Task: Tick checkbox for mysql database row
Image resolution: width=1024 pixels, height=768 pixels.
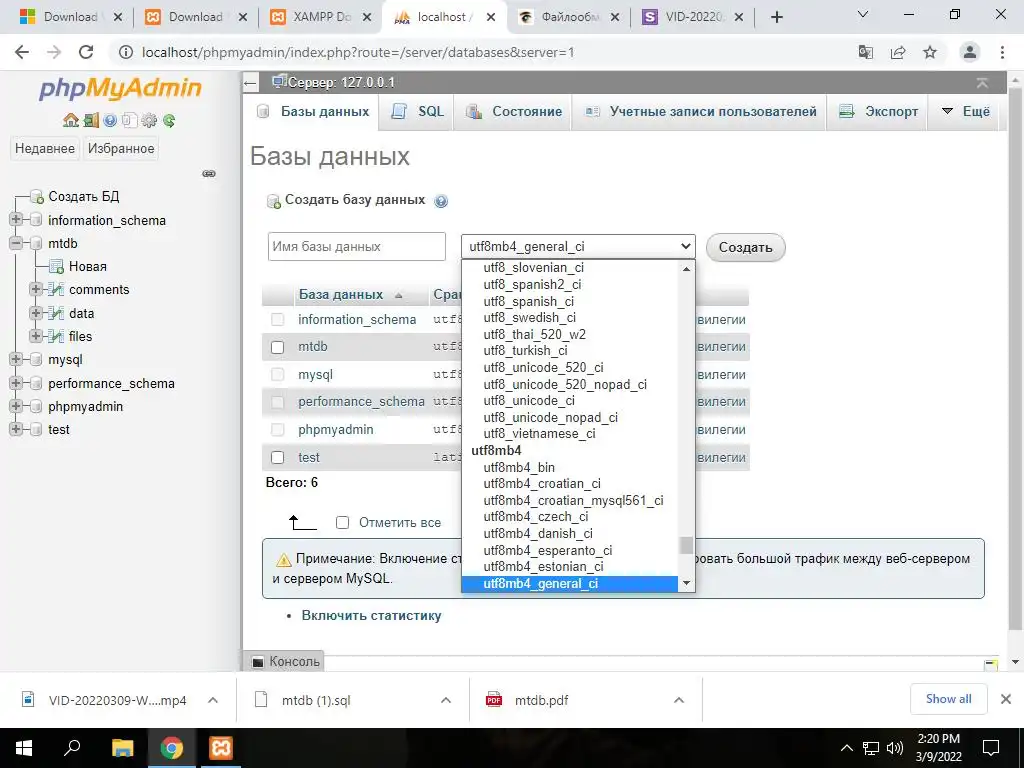Action: 278,375
